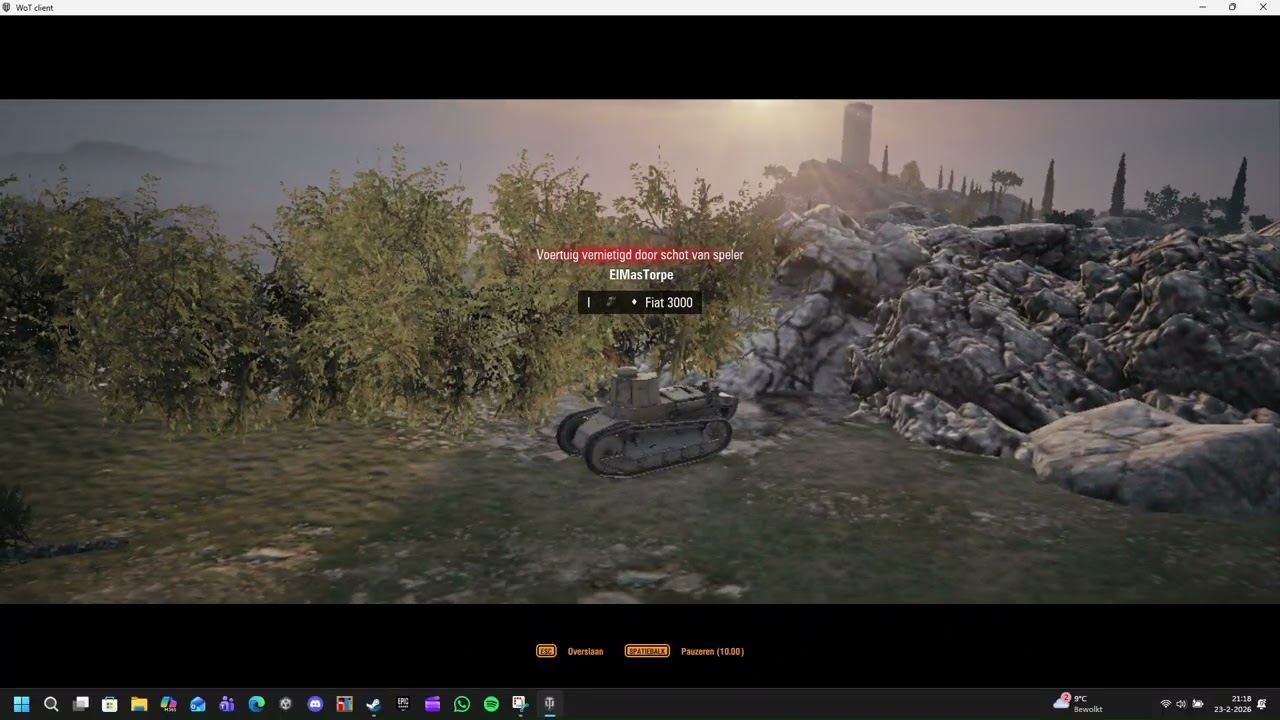Open File Explorer from taskbar
The height and width of the screenshot is (720, 1280).
[139, 704]
